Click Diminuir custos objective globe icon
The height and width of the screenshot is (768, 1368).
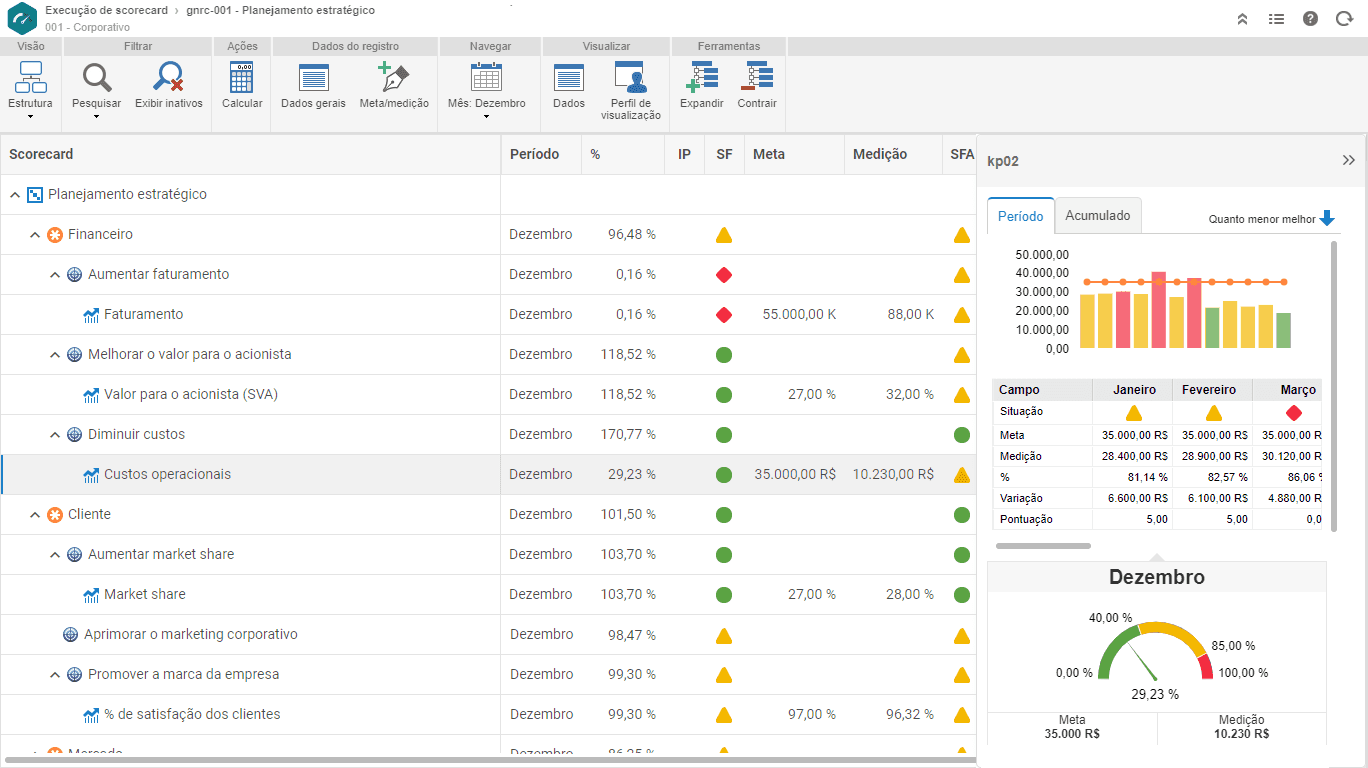(x=74, y=435)
